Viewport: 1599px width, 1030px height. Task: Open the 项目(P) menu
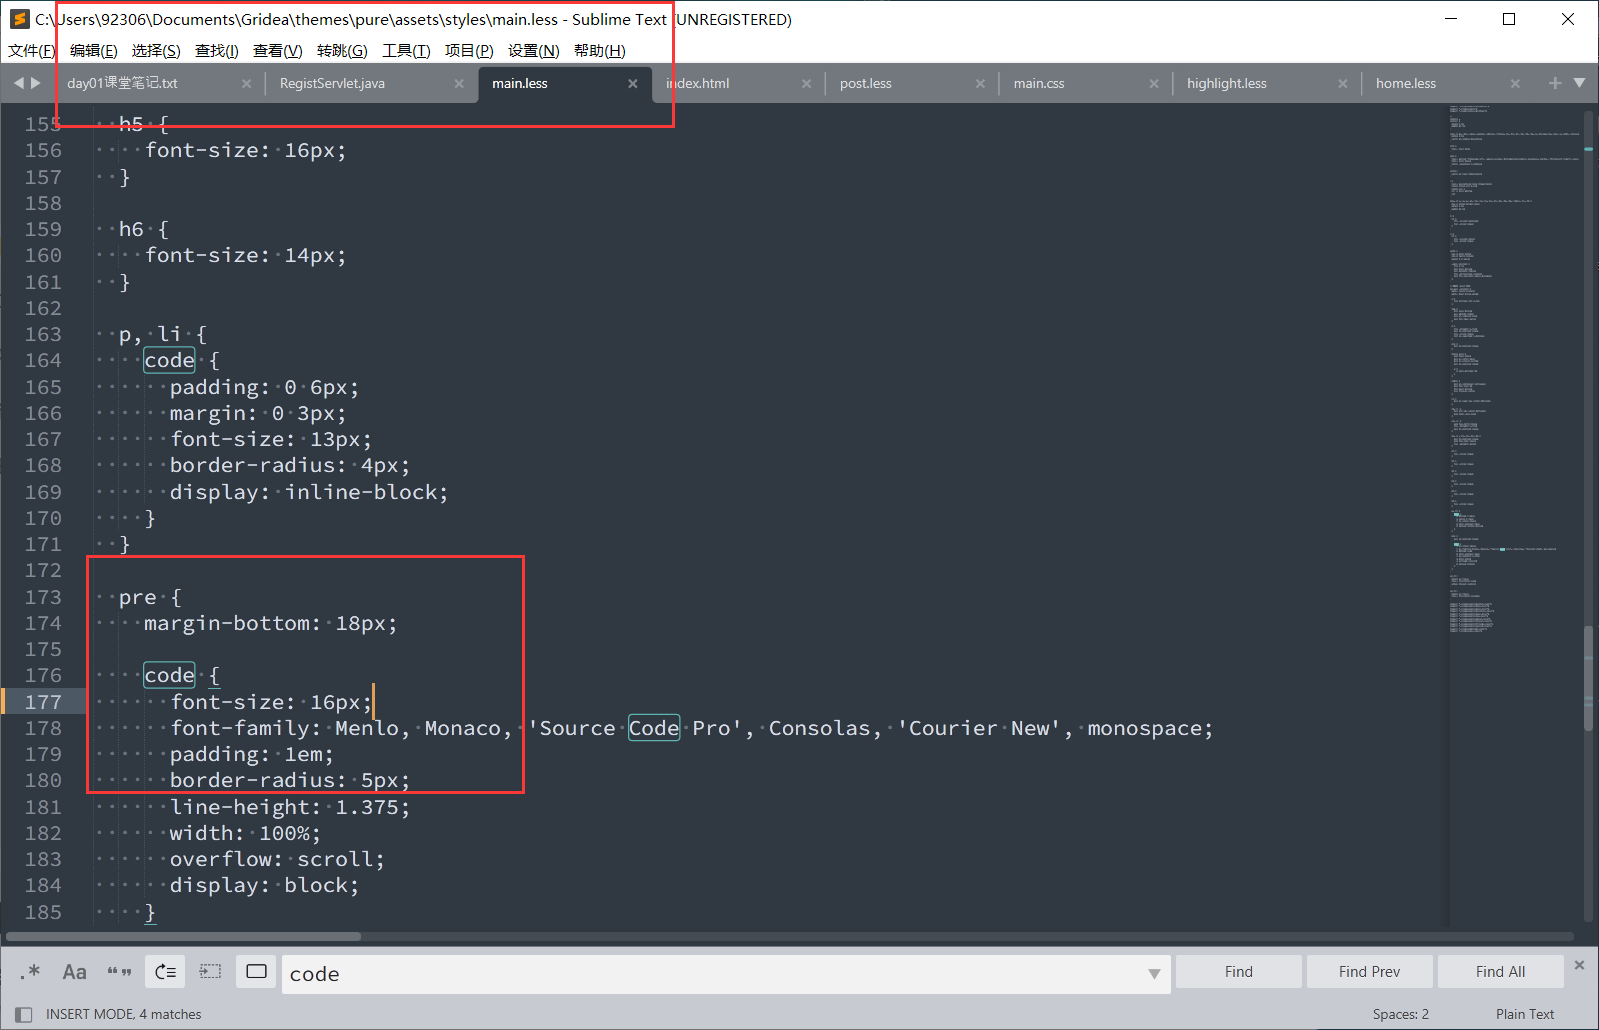(469, 51)
